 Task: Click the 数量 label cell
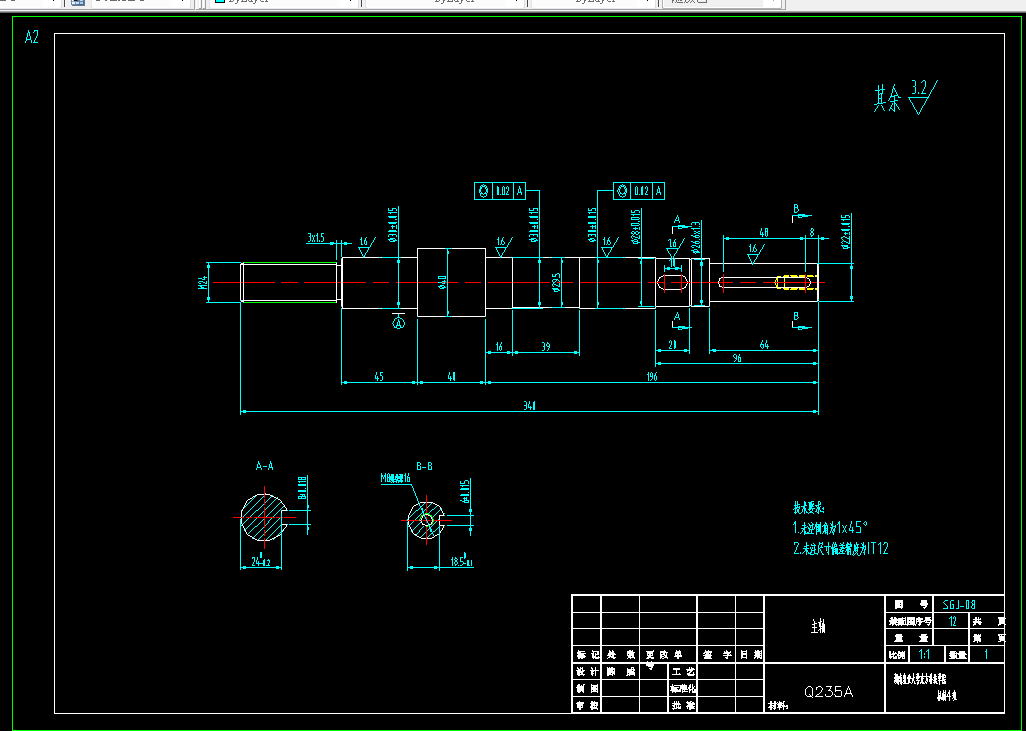tap(958, 654)
